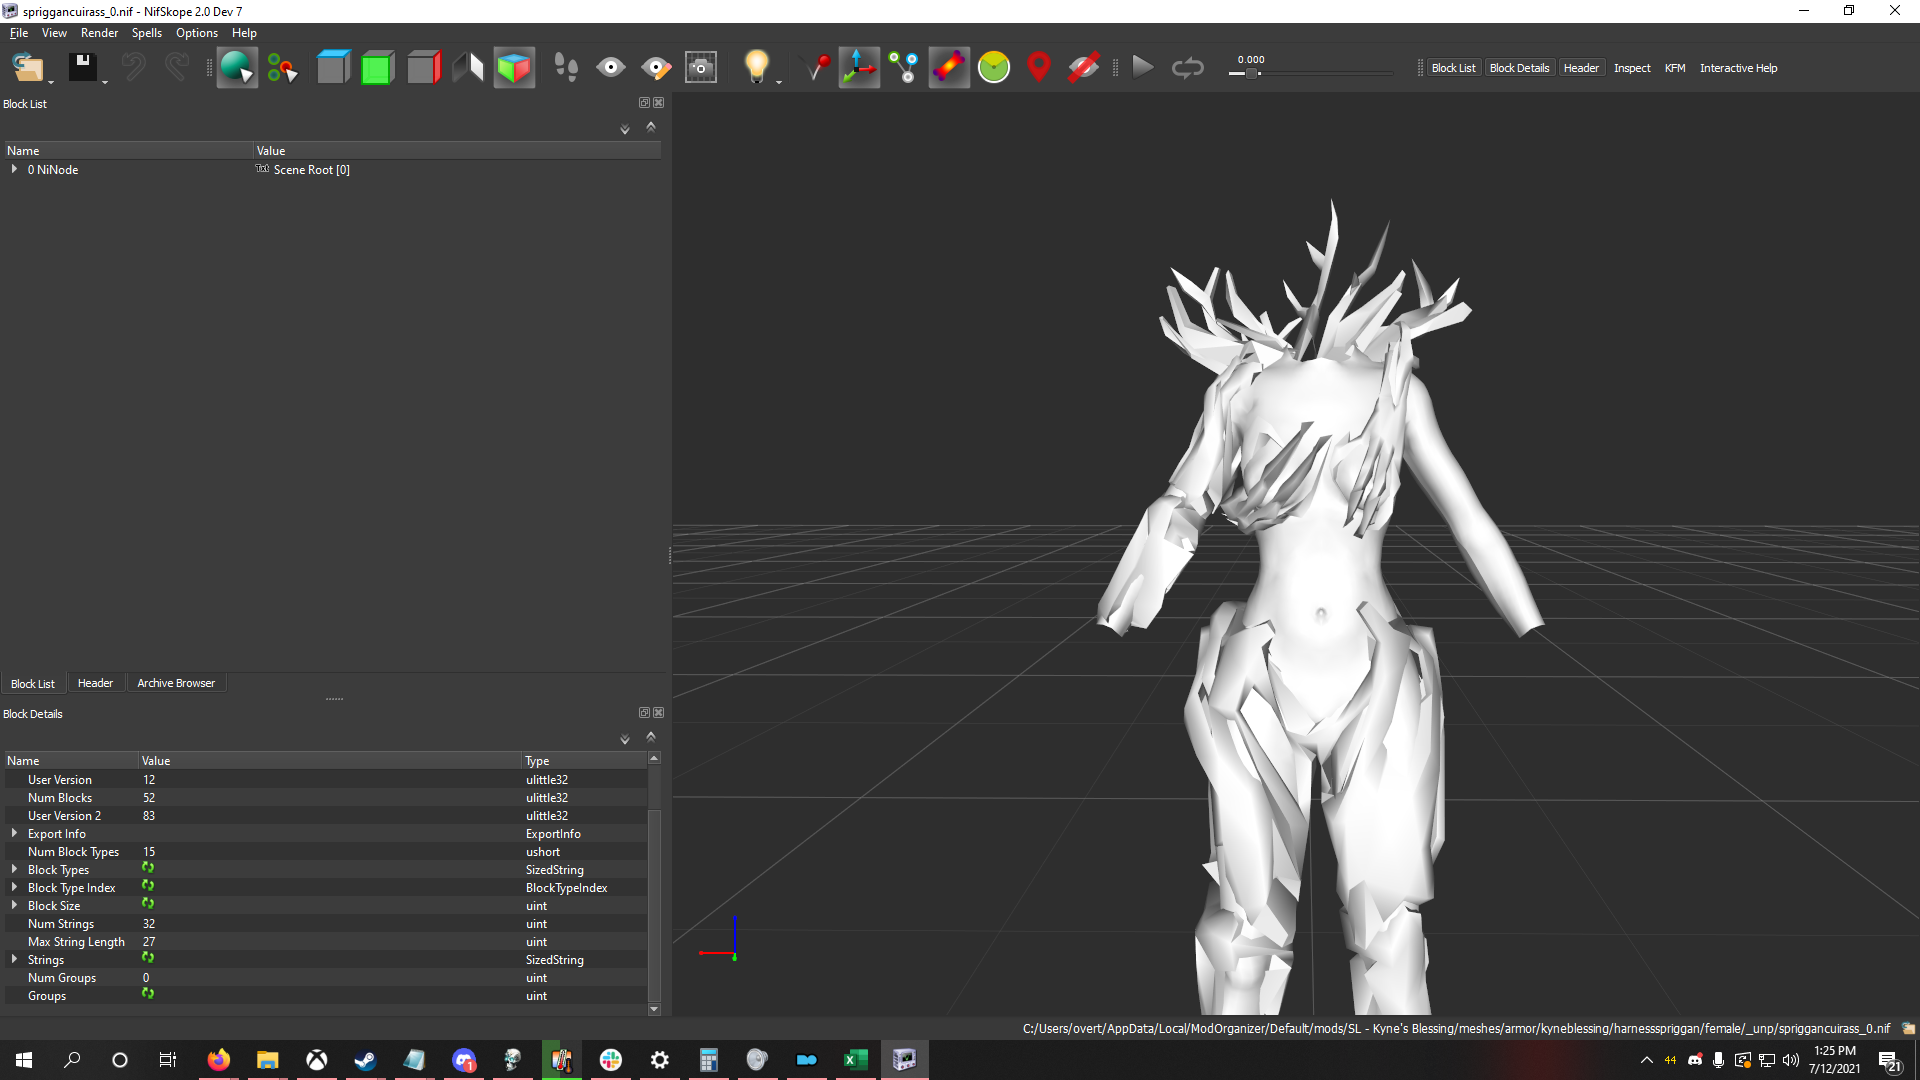Toggle Header button in top toolbar
The height and width of the screenshot is (1080, 1920).
1581,68
